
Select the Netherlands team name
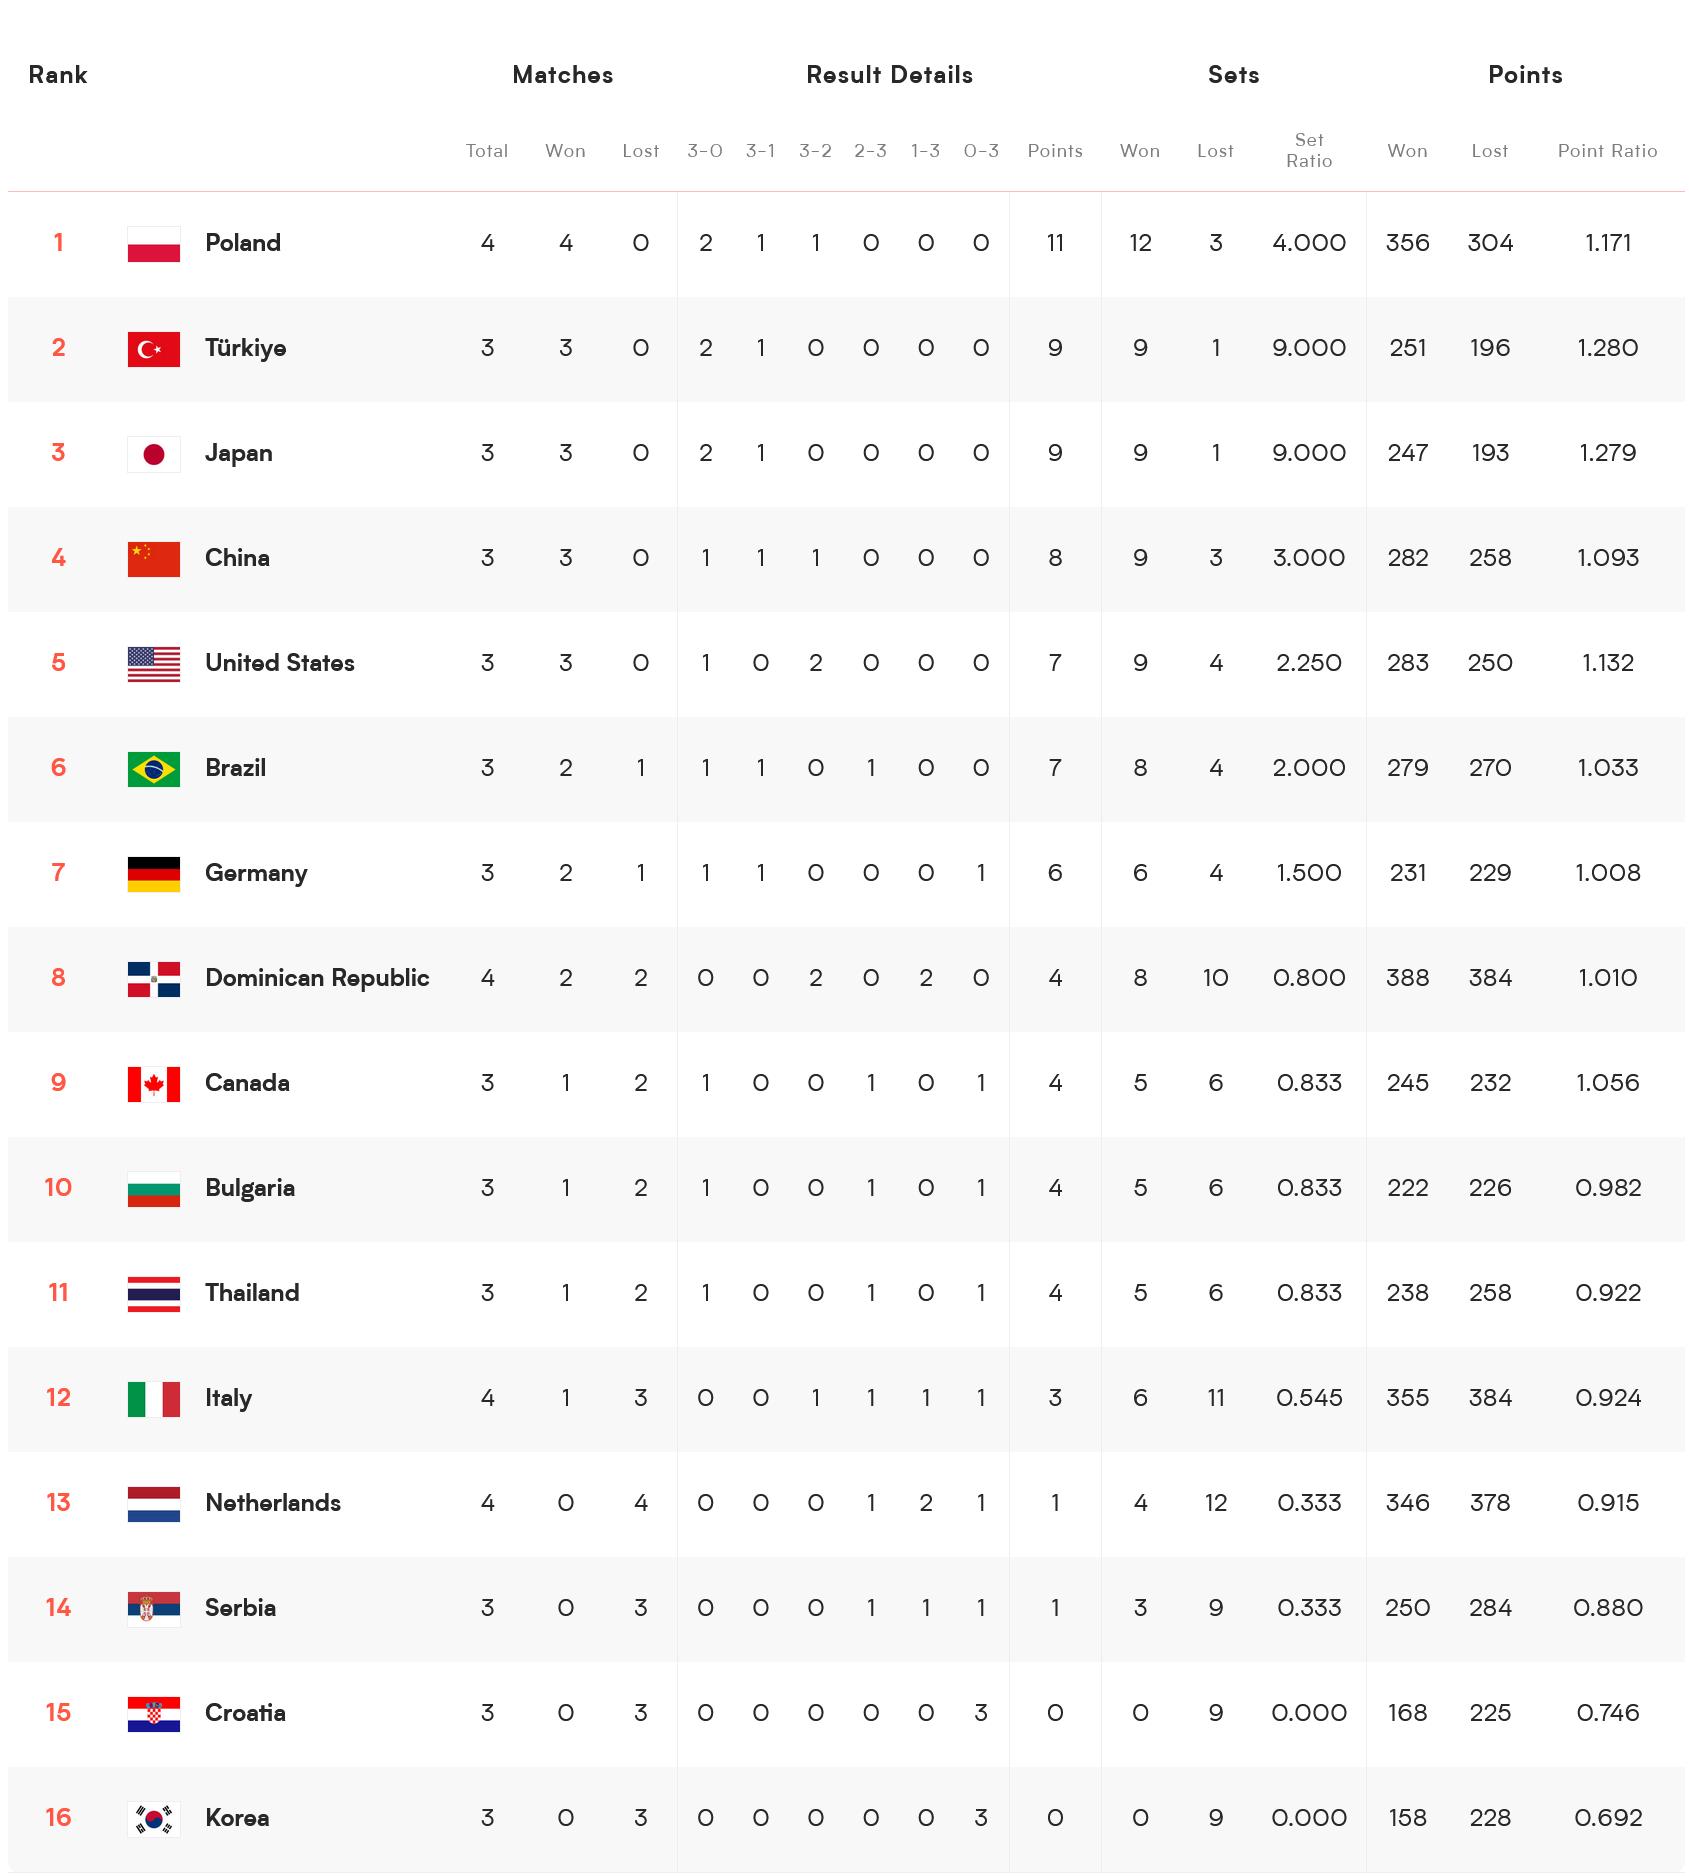point(272,1503)
